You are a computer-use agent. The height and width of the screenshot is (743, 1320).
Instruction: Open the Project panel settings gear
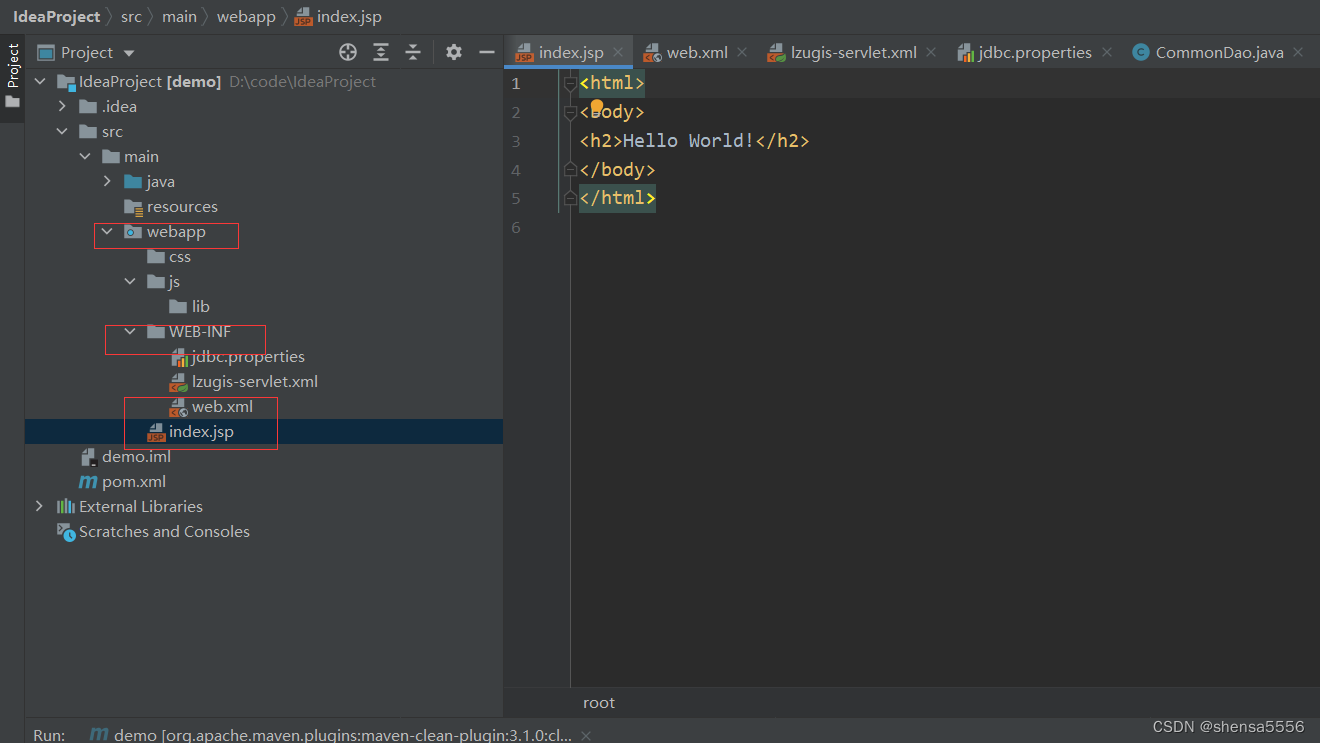pos(454,52)
